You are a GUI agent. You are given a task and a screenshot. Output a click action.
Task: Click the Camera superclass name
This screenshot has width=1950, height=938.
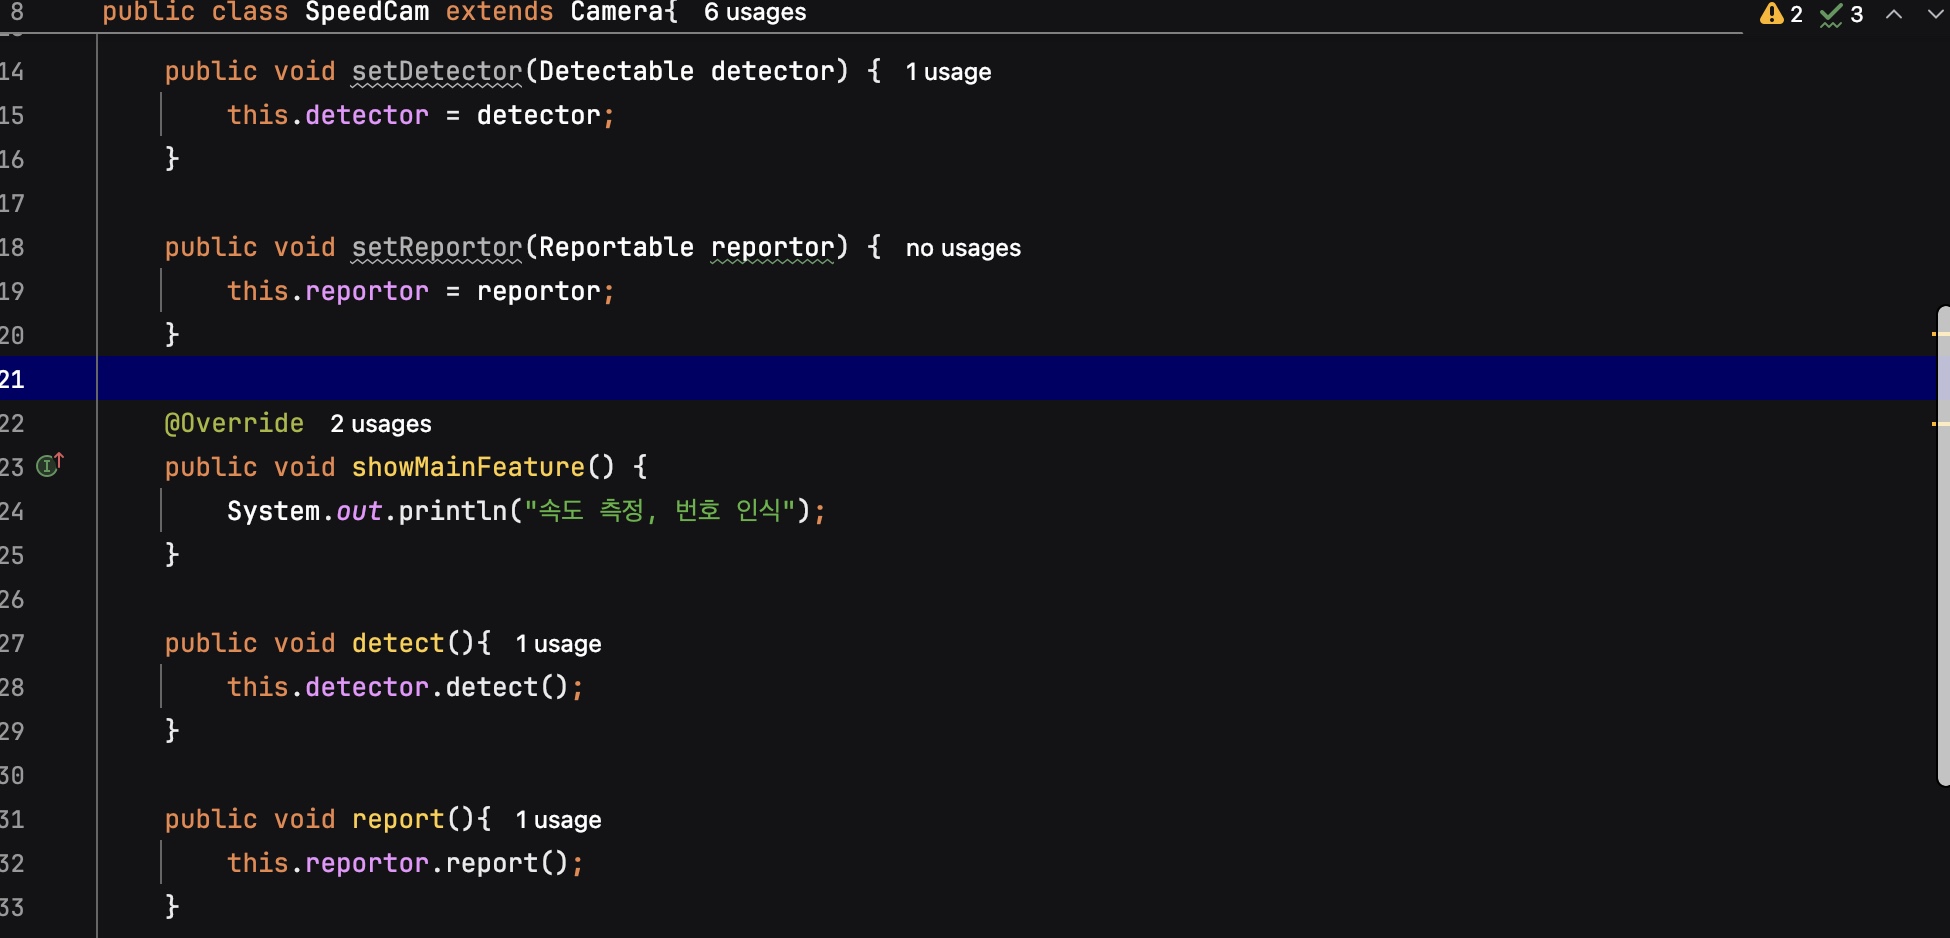point(617,12)
